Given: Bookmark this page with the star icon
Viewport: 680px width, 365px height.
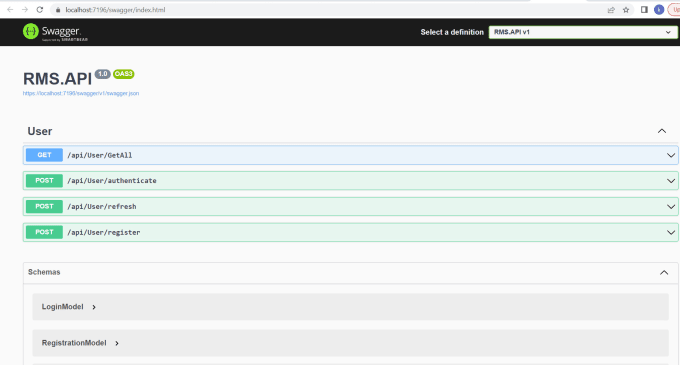Looking at the screenshot, I should pos(626,10).
